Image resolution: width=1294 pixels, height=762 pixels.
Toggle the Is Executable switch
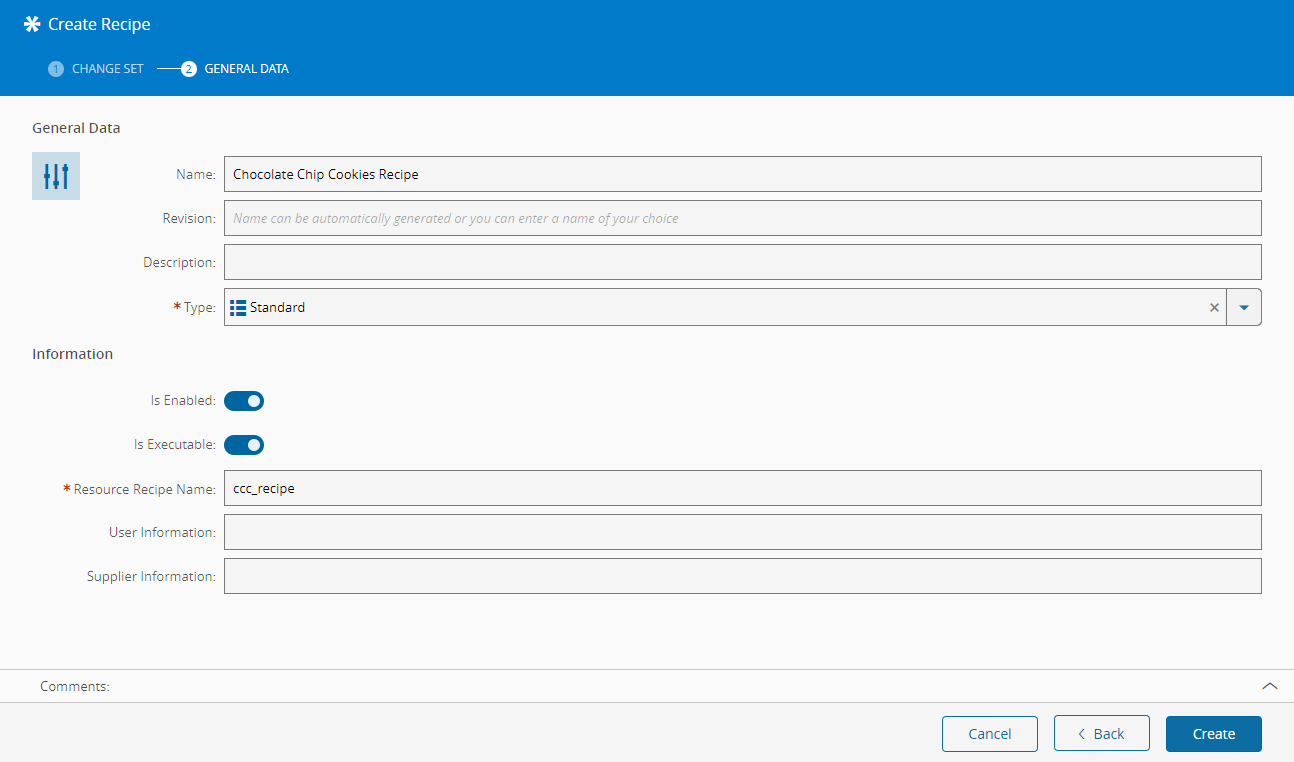click(x=244, y=445)
